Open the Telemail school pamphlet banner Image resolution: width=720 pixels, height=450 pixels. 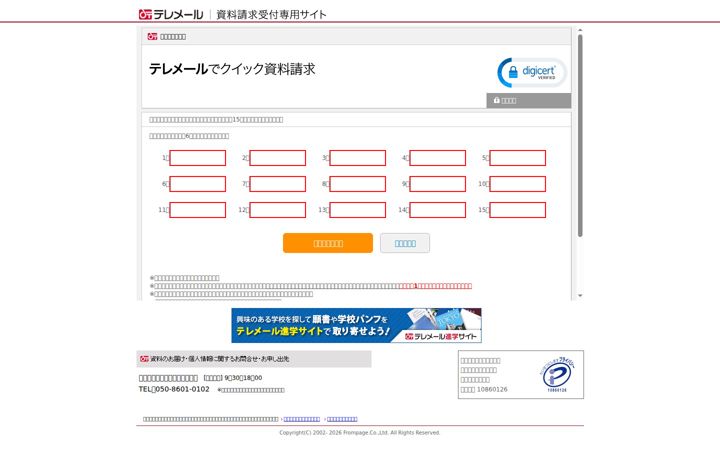tap(356, 326)
